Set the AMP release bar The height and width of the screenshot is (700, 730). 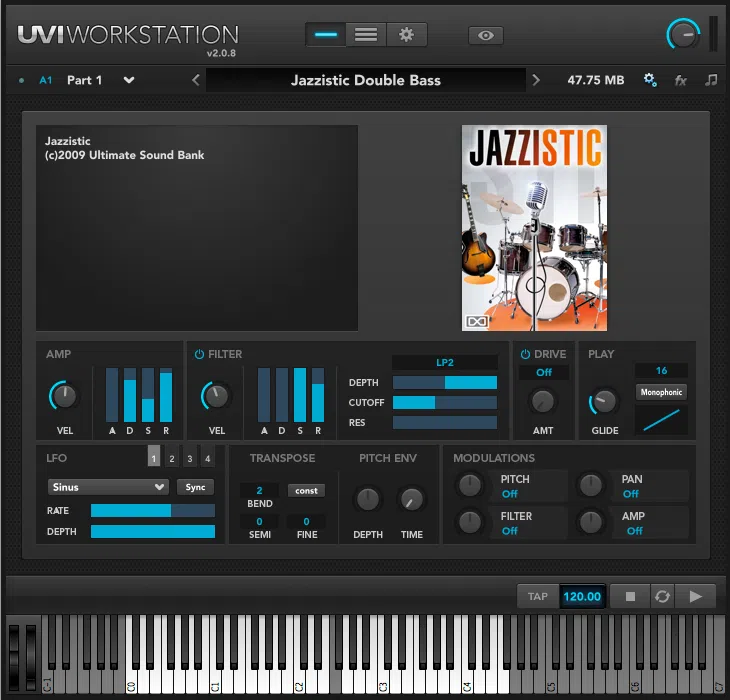pos(166,395)
